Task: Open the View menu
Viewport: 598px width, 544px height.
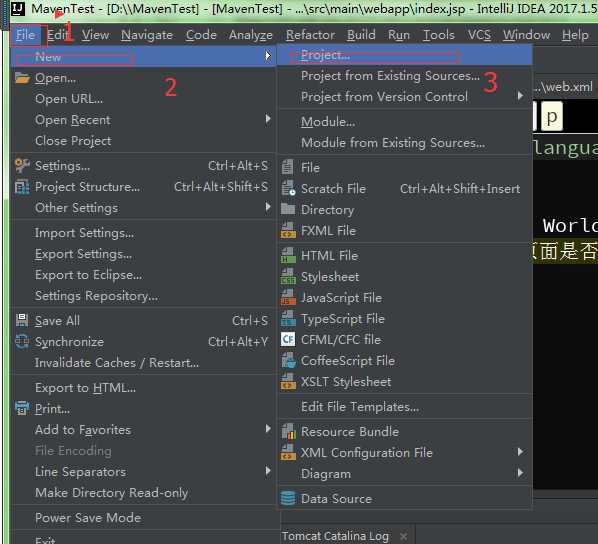Action: (95, 35)
